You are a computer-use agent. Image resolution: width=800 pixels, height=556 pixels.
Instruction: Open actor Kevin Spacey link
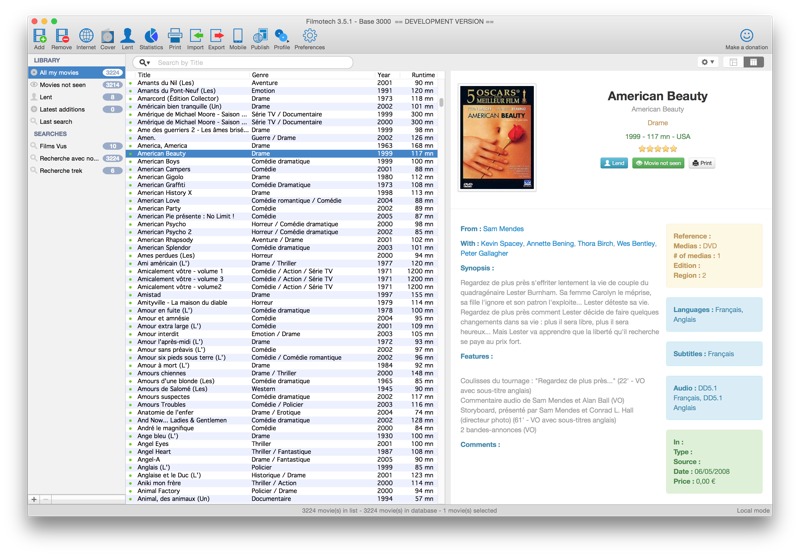pyautogui.click(x=502, y=243)
